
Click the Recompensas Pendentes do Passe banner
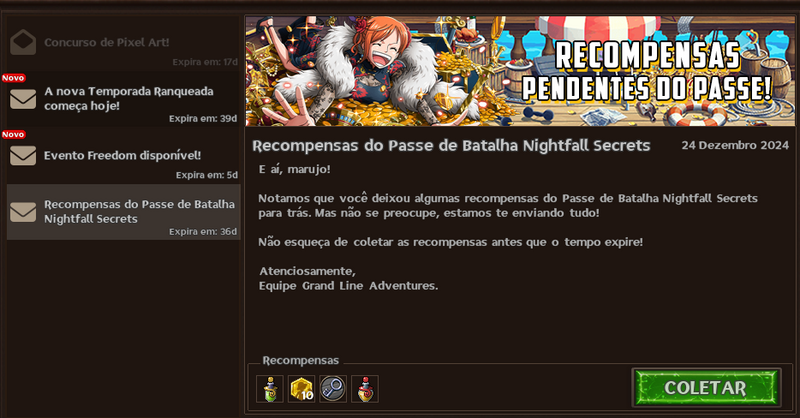[520, 71]
